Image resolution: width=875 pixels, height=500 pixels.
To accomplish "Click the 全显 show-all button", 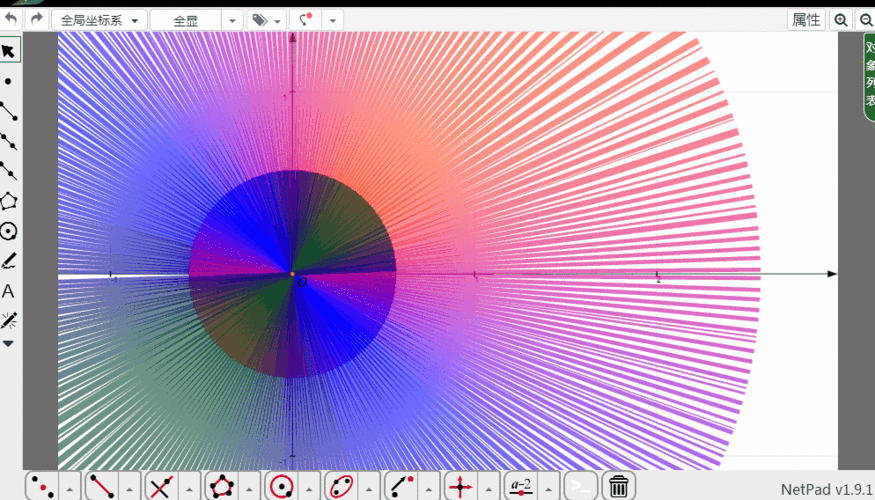I will [186, 20].
